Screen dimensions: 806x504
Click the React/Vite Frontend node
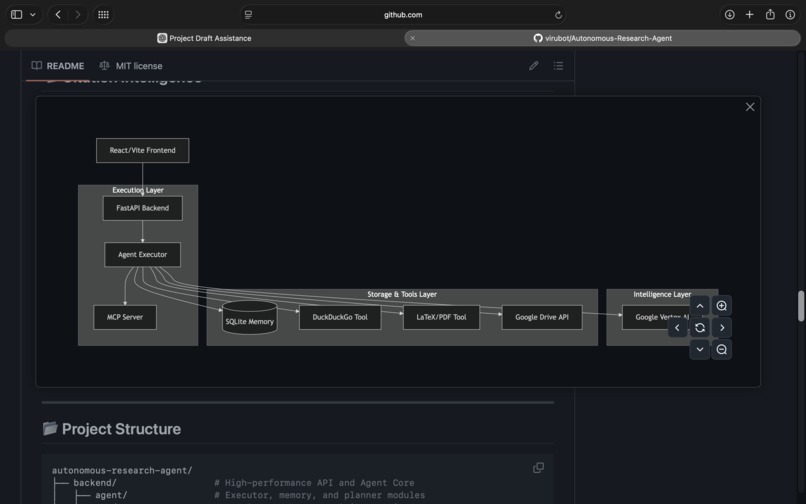[142, 150]
